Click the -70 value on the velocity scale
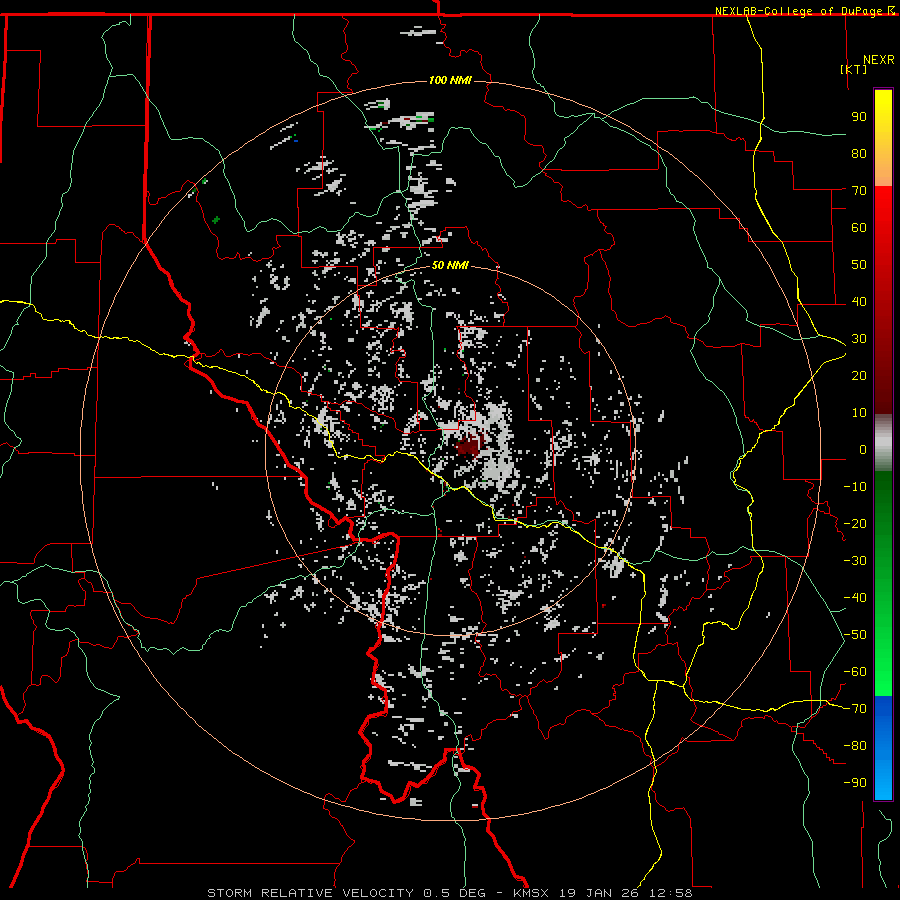 coord(855,709)
